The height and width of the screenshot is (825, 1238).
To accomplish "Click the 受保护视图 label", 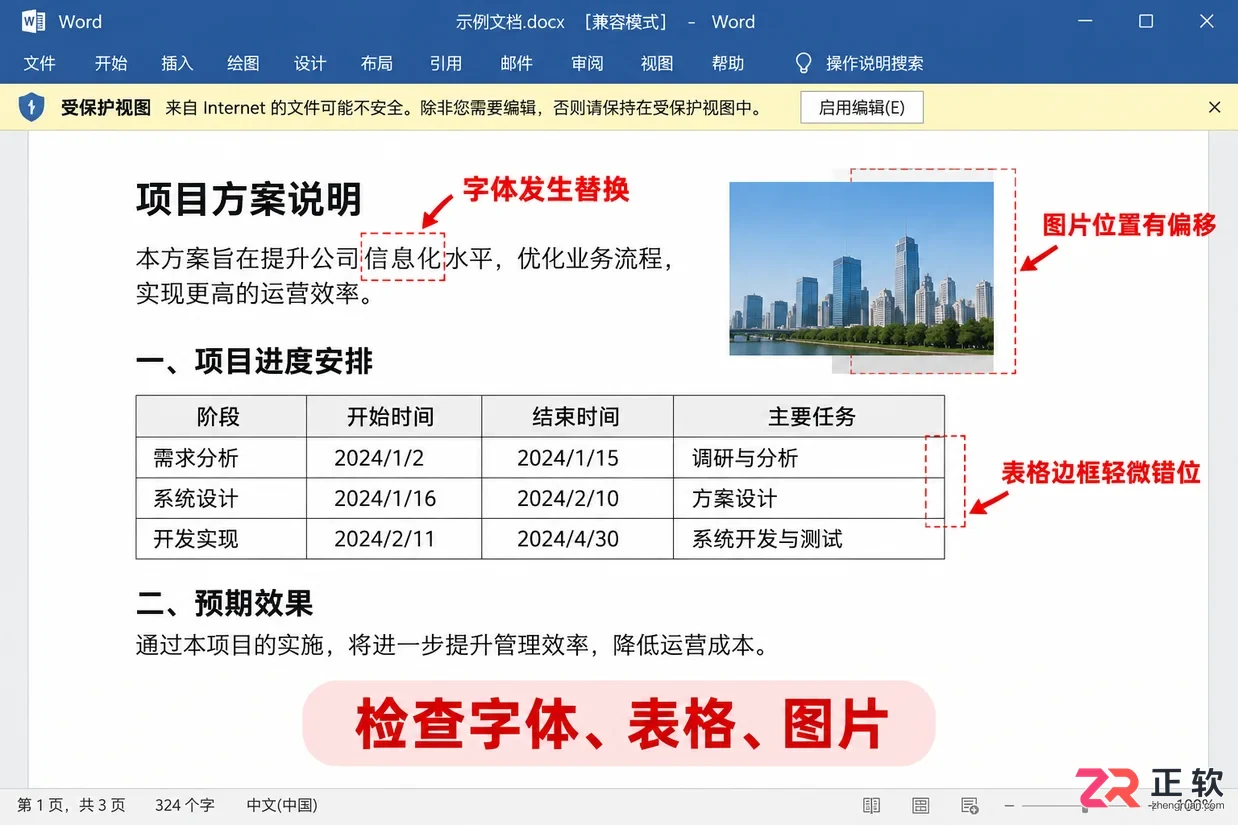I will [x=106, y=108].
